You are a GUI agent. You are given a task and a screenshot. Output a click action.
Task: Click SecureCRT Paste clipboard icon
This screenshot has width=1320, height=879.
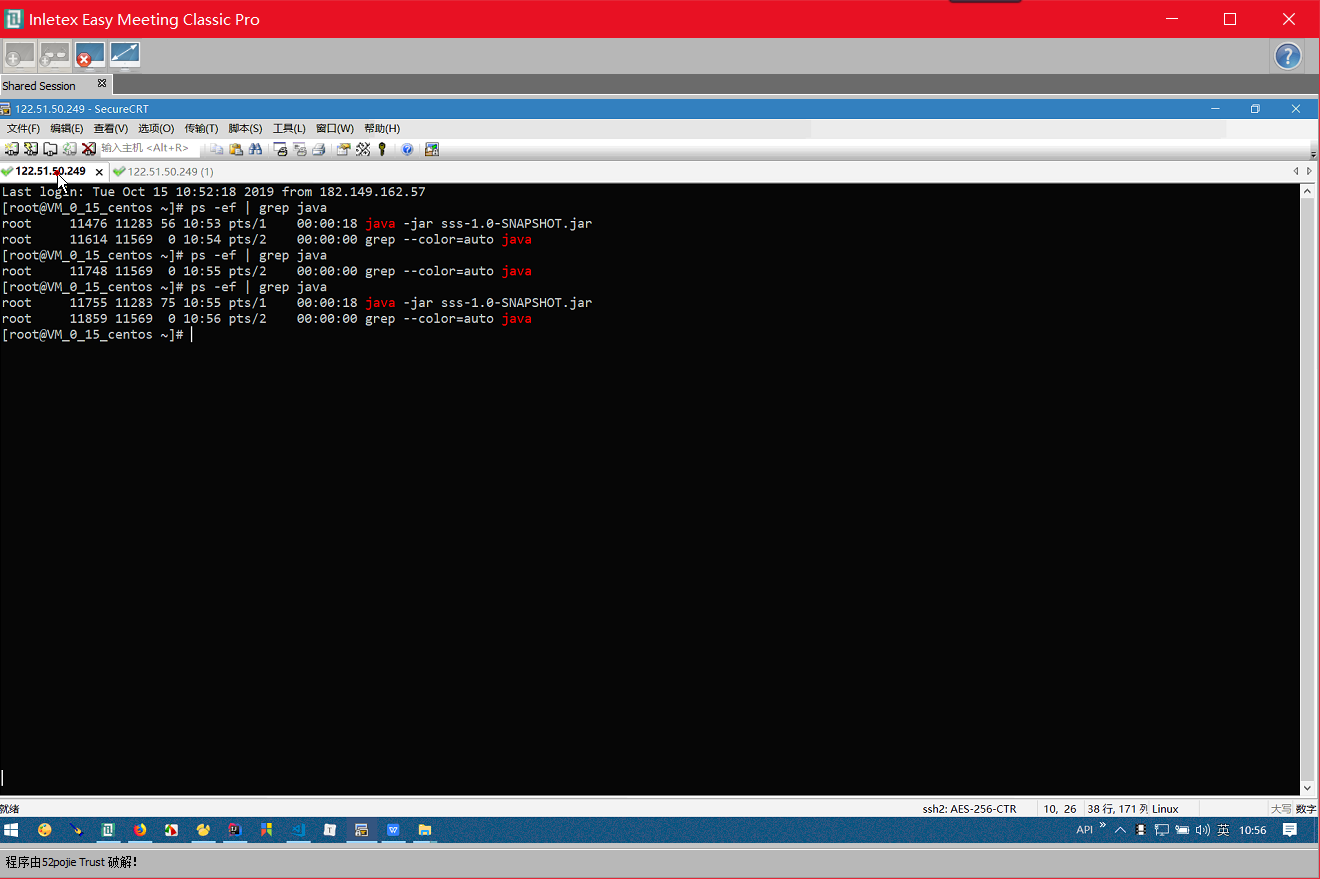tap(236, 149)
